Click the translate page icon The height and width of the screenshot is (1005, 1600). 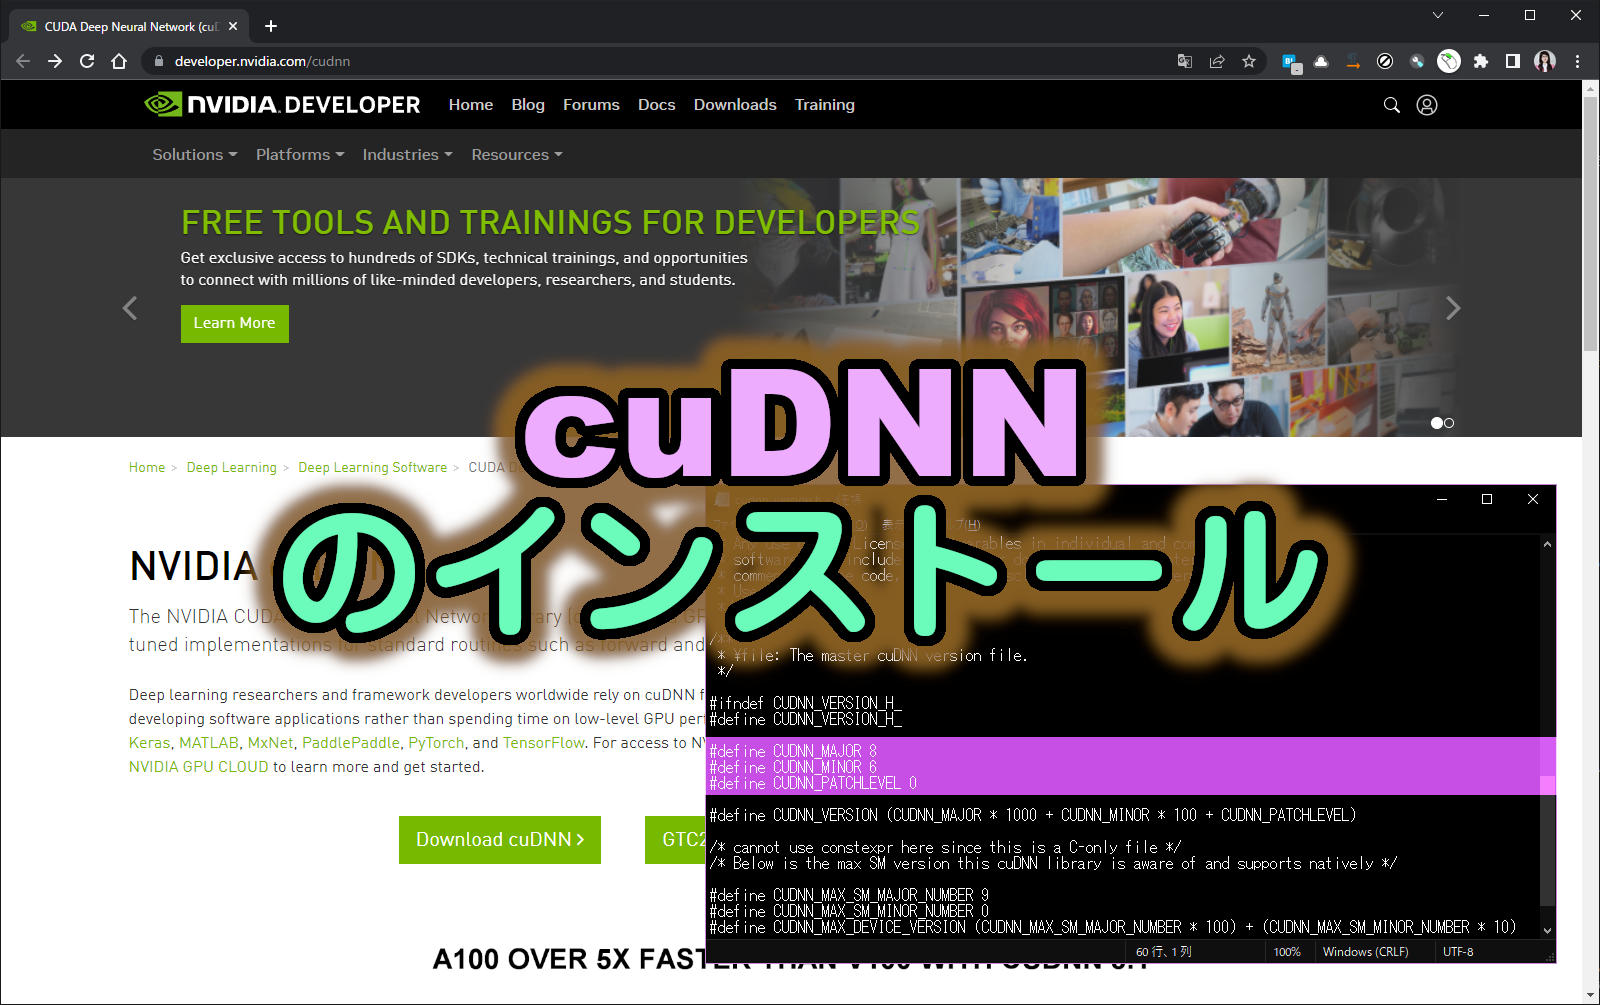[1185, 61]
